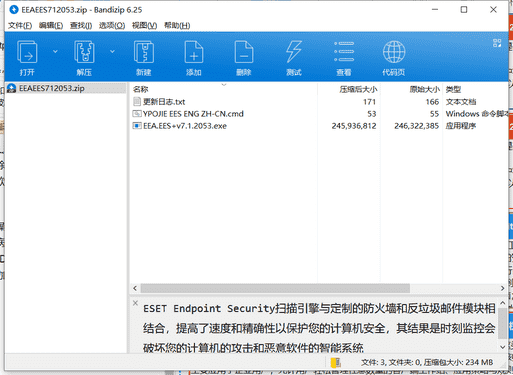Select the file 更新日志.txt
This screenshot has width=513, height=375.
coord(164,102)
